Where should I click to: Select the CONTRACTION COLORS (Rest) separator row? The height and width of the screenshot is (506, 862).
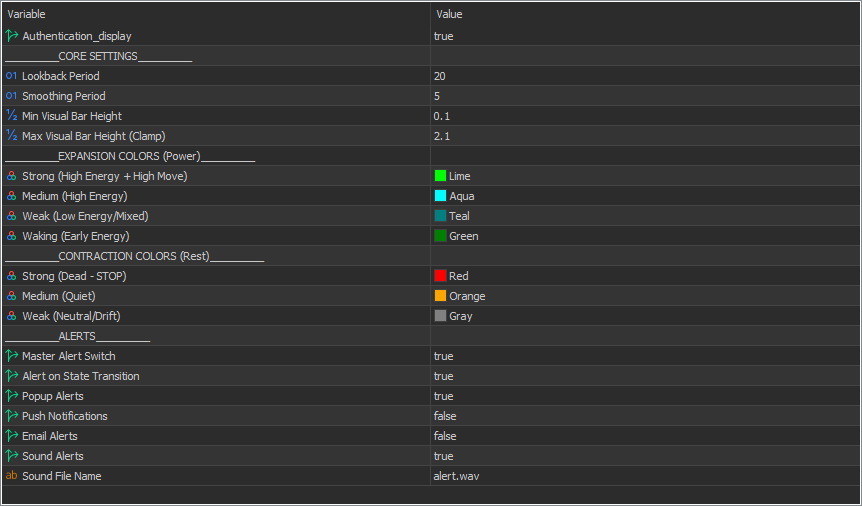pyautogui.click(x=431, y=256)
